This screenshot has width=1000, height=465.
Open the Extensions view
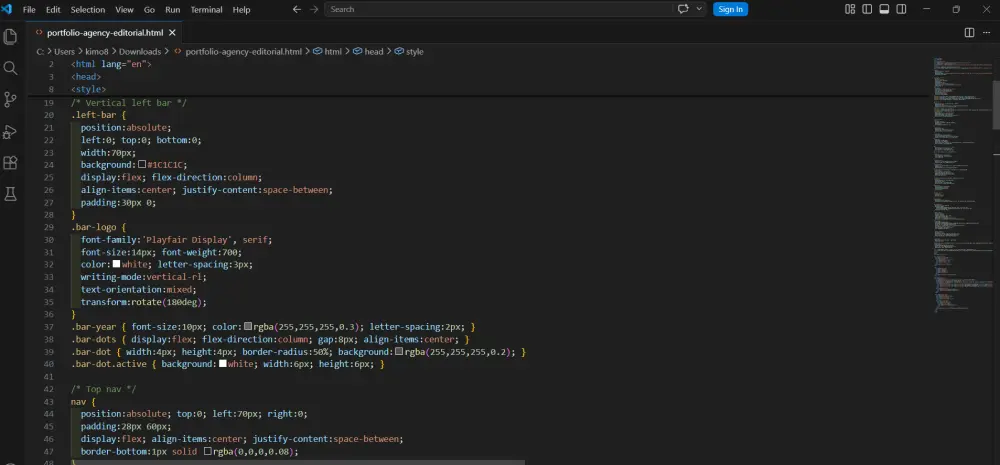[x=10, y=163]
